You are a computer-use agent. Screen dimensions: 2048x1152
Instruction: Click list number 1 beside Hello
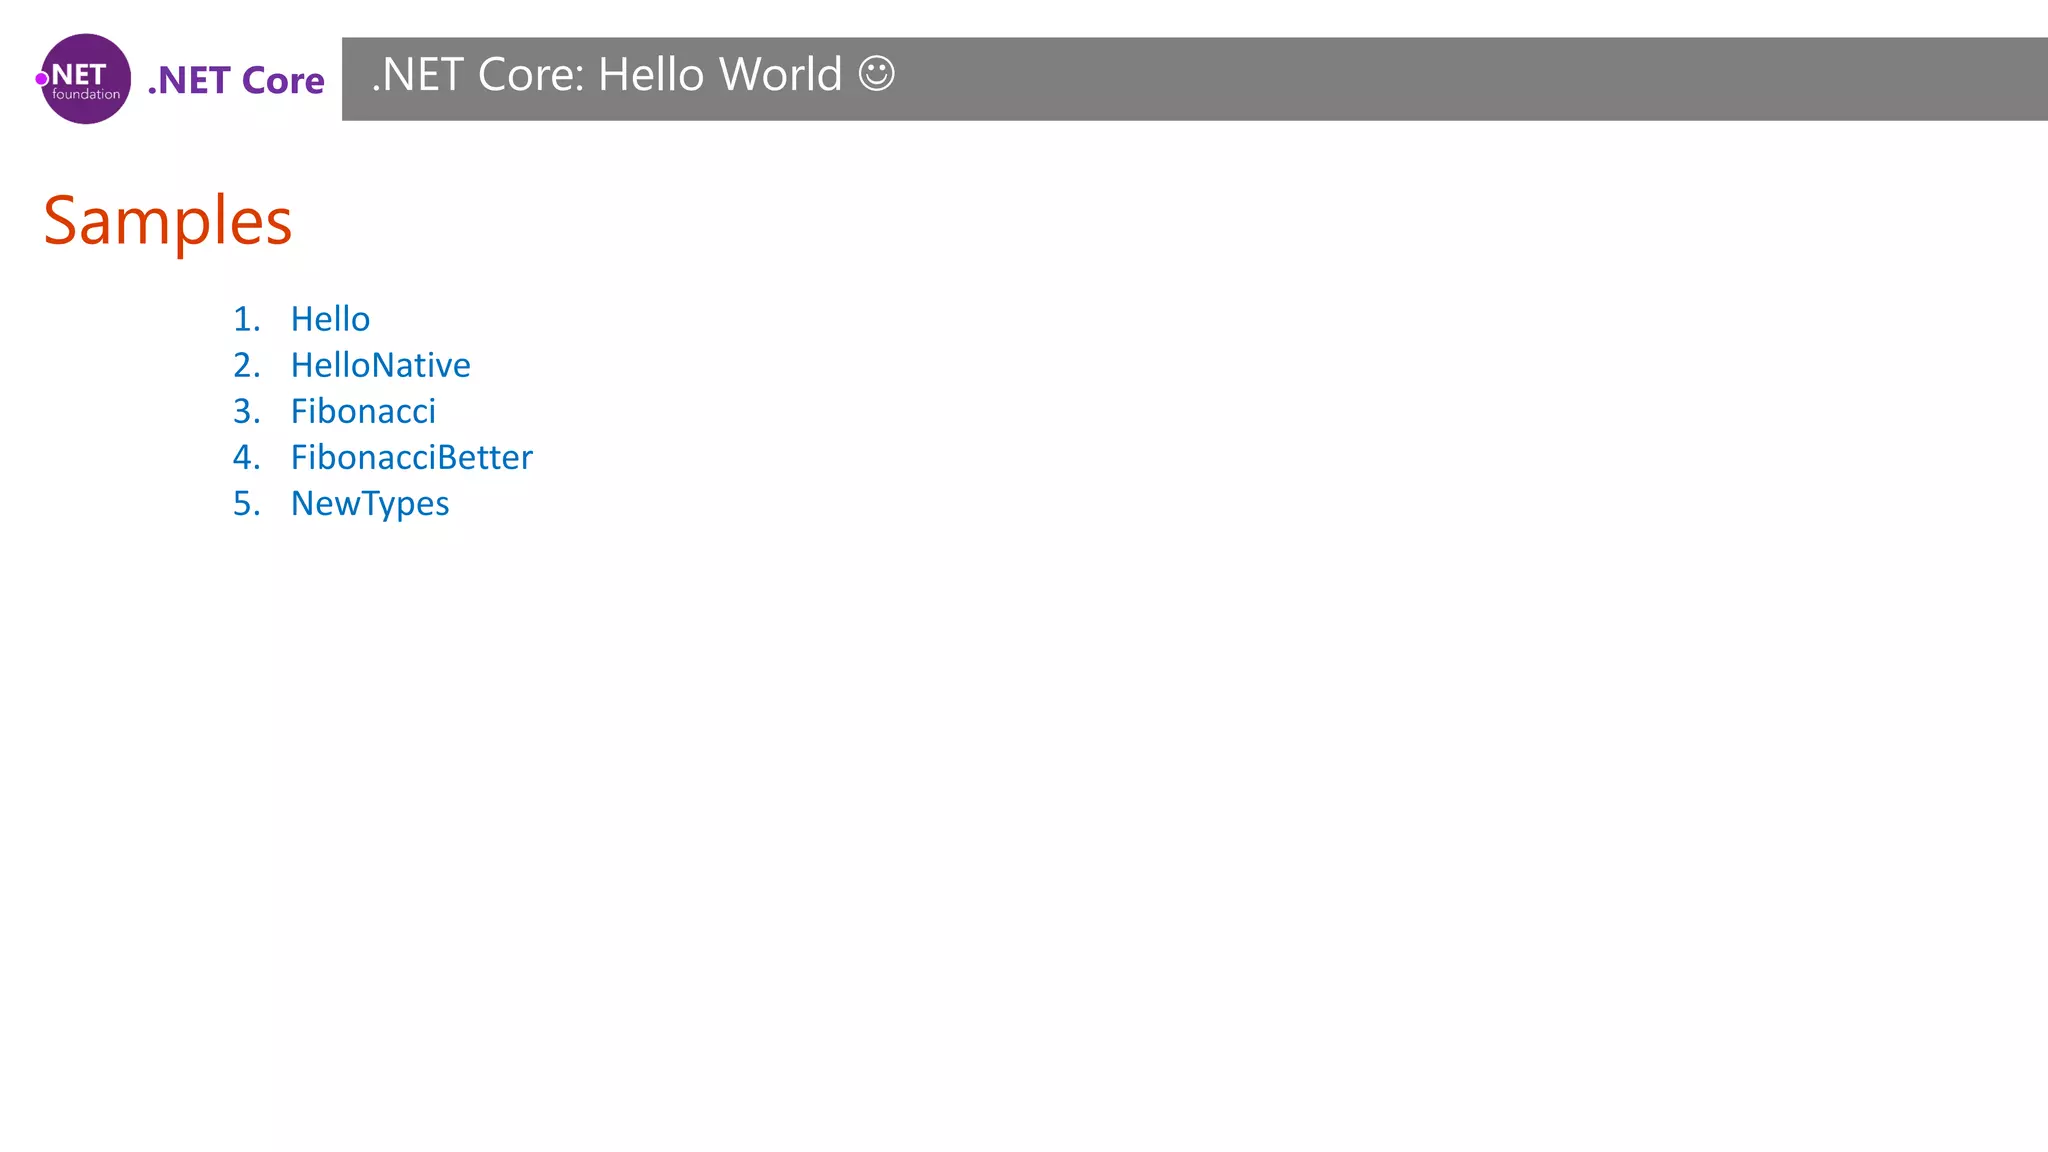coord(246,319)
